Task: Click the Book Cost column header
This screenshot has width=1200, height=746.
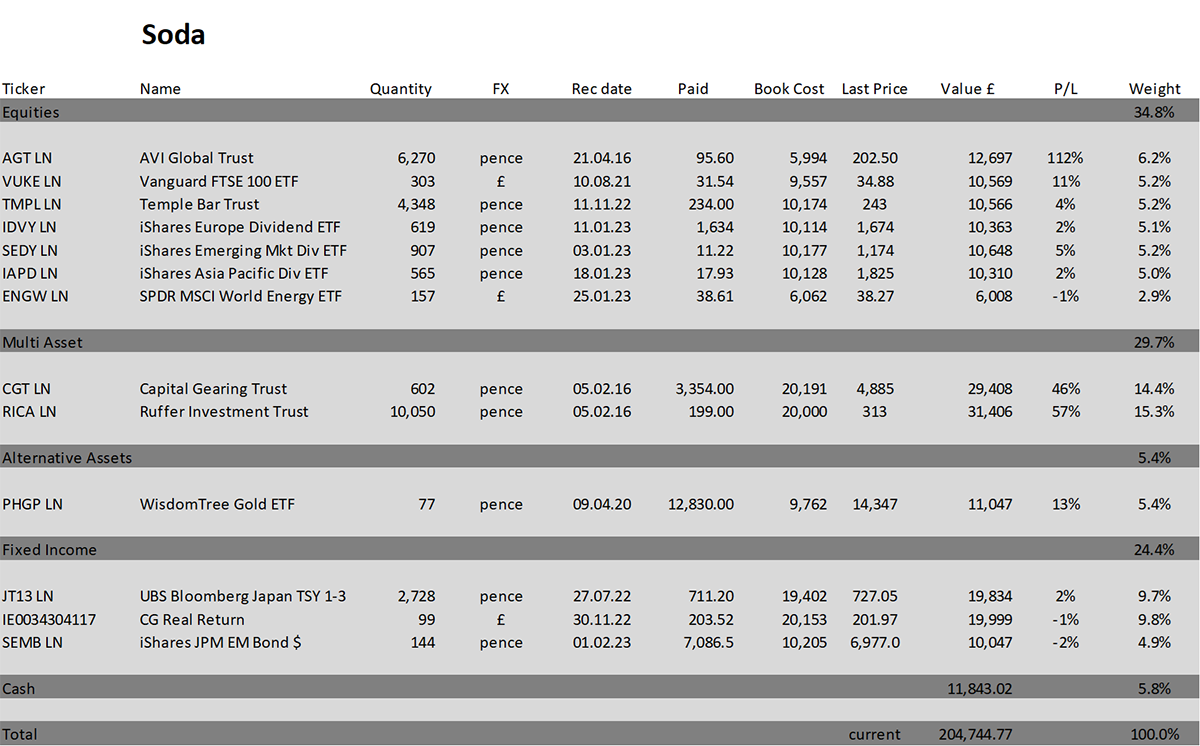Action: pyautogui.click(x=789, y=89)
